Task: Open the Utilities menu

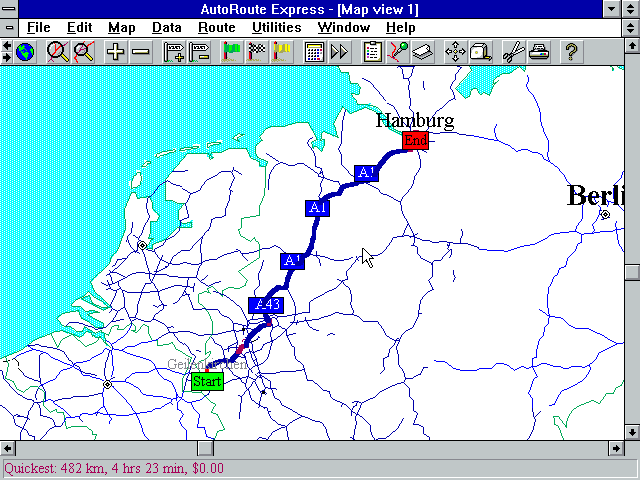Action: click(277, 28)
